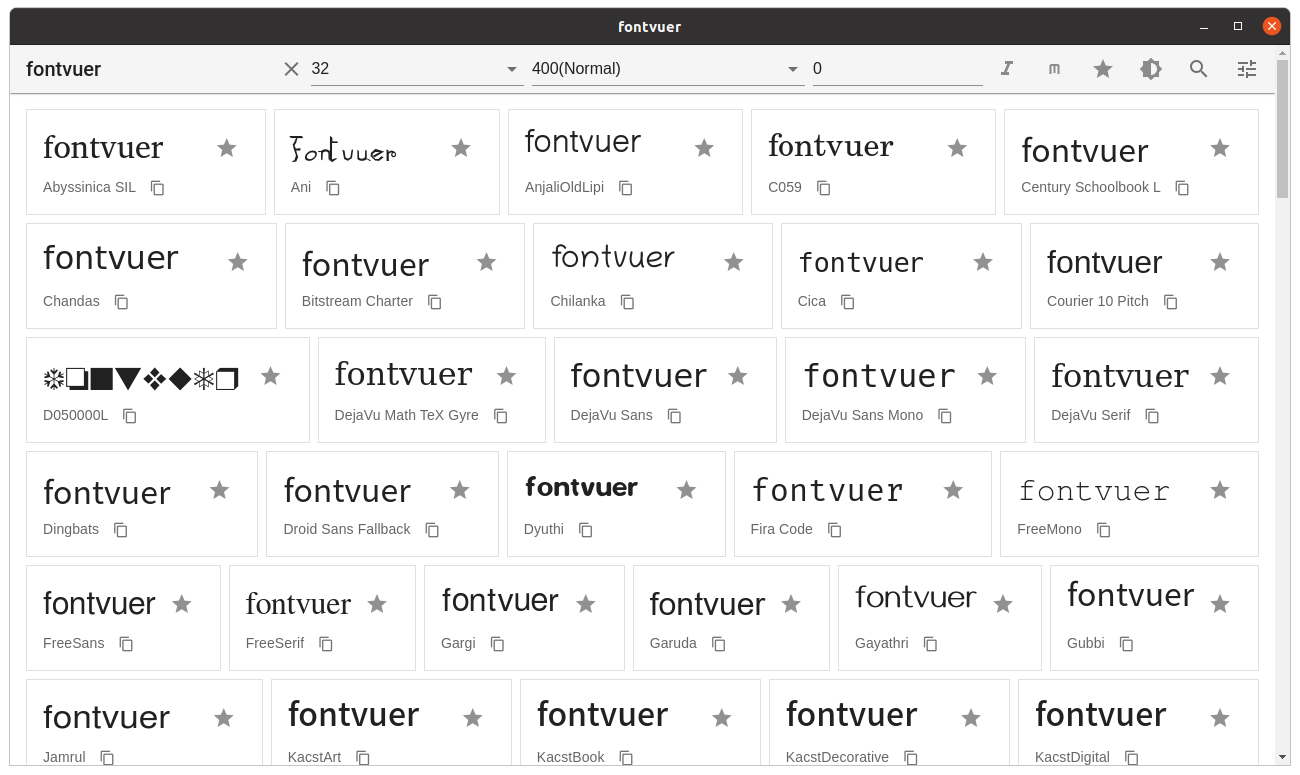Show only favorite fonts
Image resolution: width=1300 pixels, height=775 pixels.
point(1102,68)
